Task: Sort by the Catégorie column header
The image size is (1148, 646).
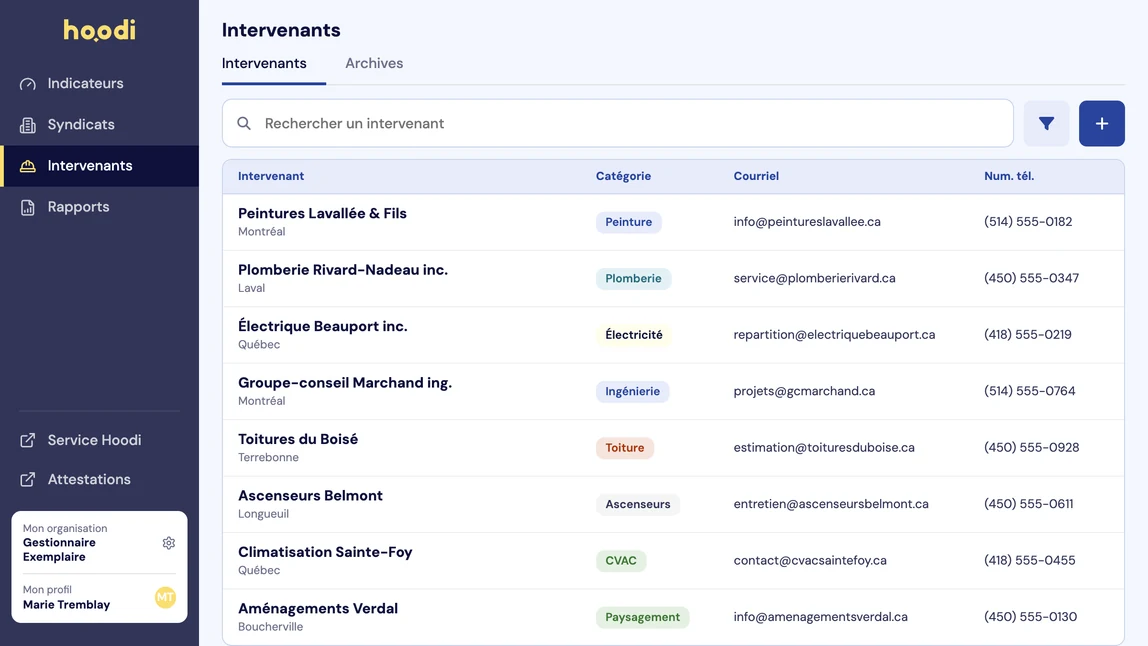Action: [623, 177]
